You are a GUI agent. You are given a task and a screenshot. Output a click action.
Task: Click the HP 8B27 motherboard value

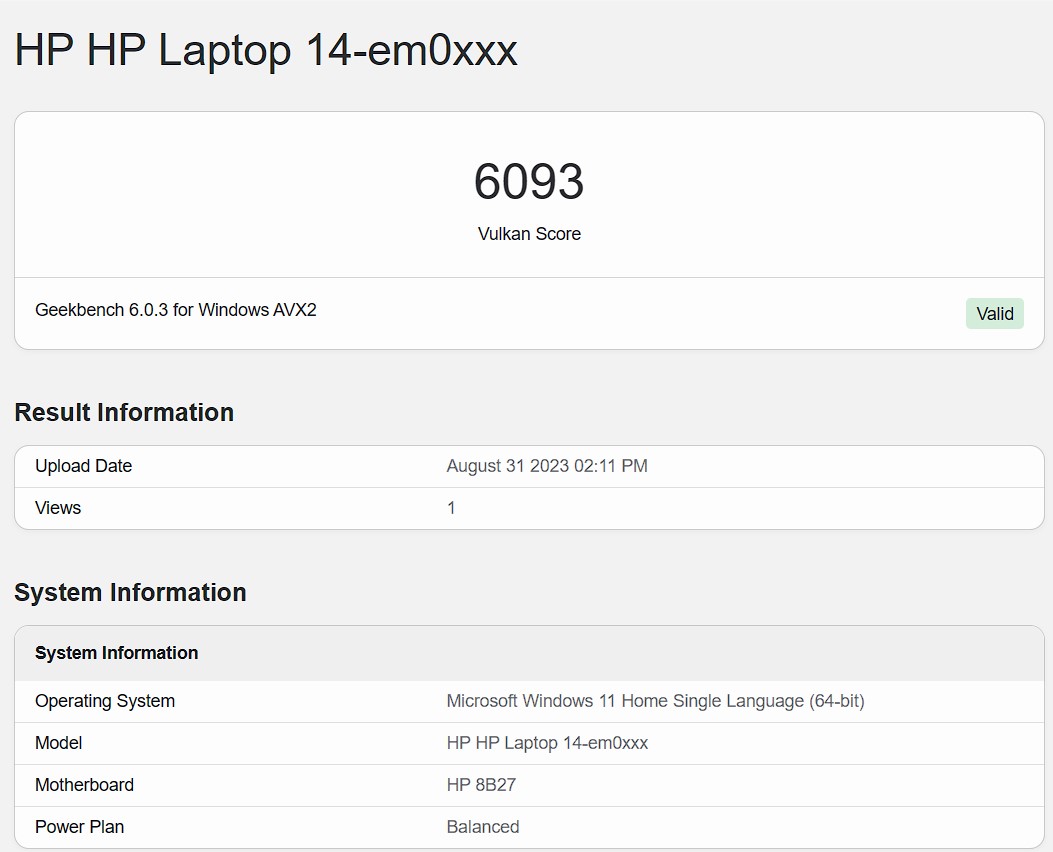coord(482,785)
